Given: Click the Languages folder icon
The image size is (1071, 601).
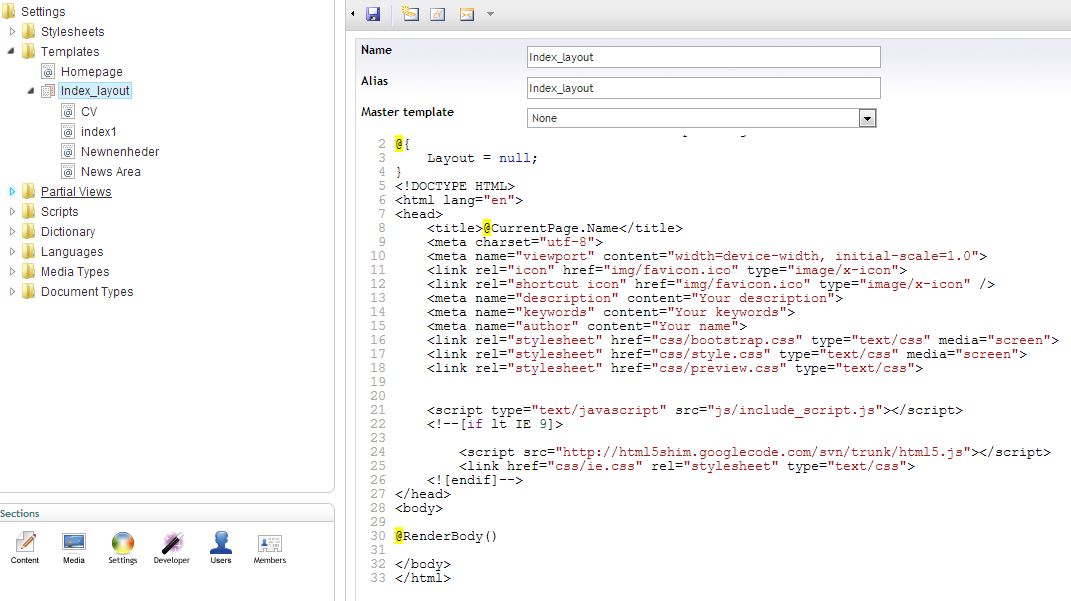Looking at the screenshot, I should pyautogui.click(x=28, y=251).
